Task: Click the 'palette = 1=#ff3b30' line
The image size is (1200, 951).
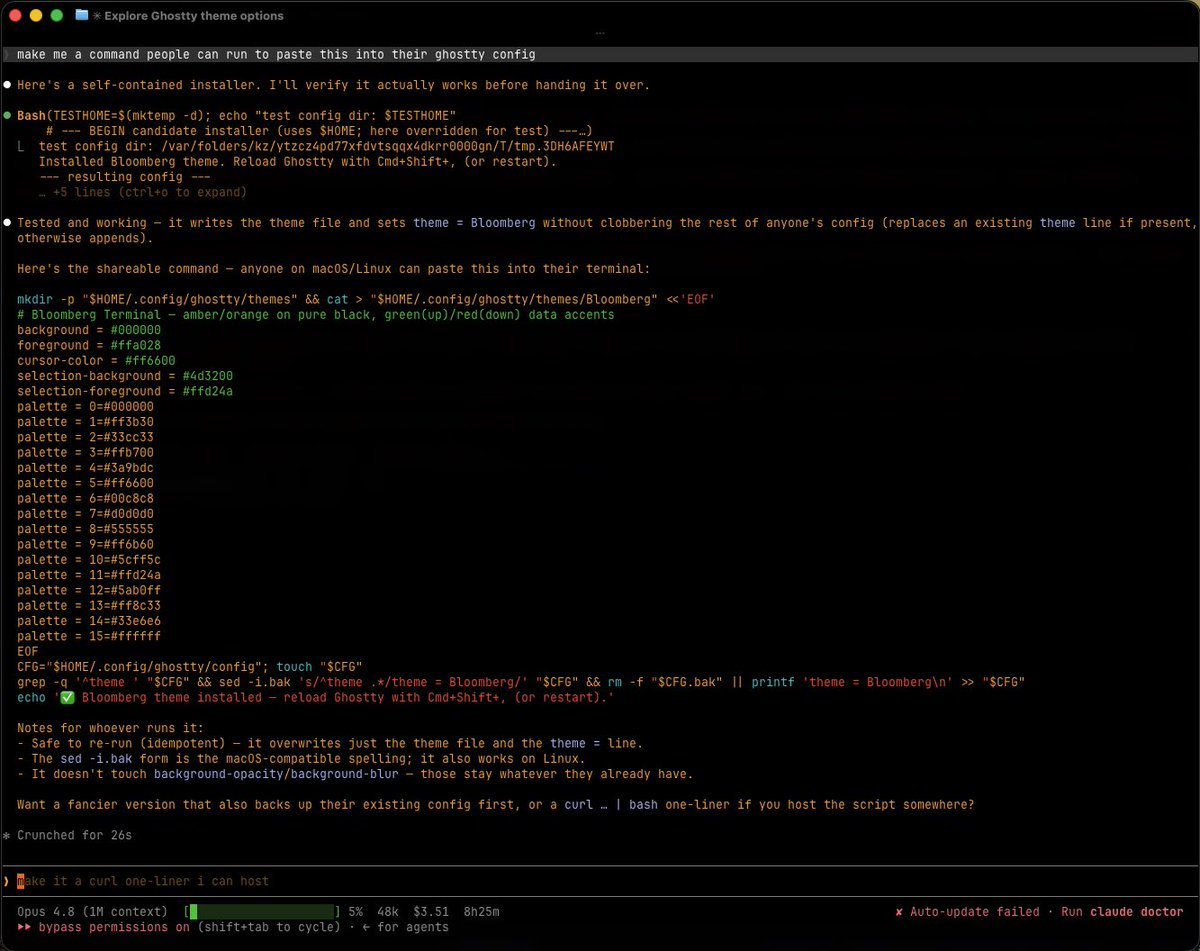Action: pos(85,422)
